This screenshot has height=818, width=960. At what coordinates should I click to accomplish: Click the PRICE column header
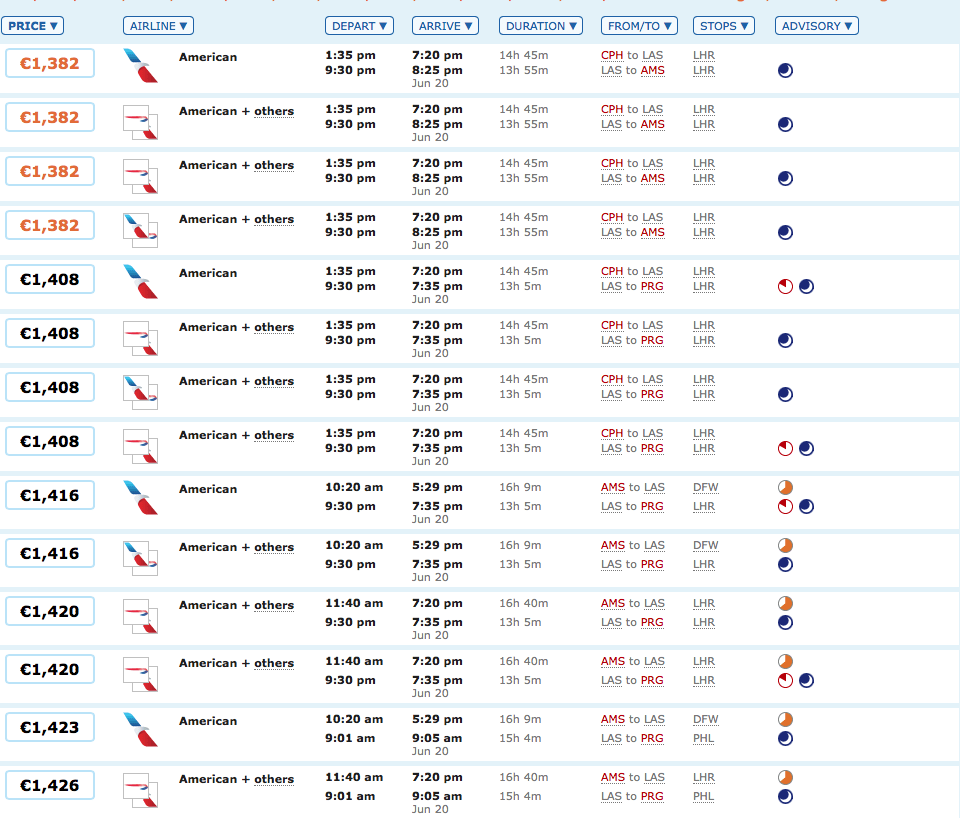33,26
